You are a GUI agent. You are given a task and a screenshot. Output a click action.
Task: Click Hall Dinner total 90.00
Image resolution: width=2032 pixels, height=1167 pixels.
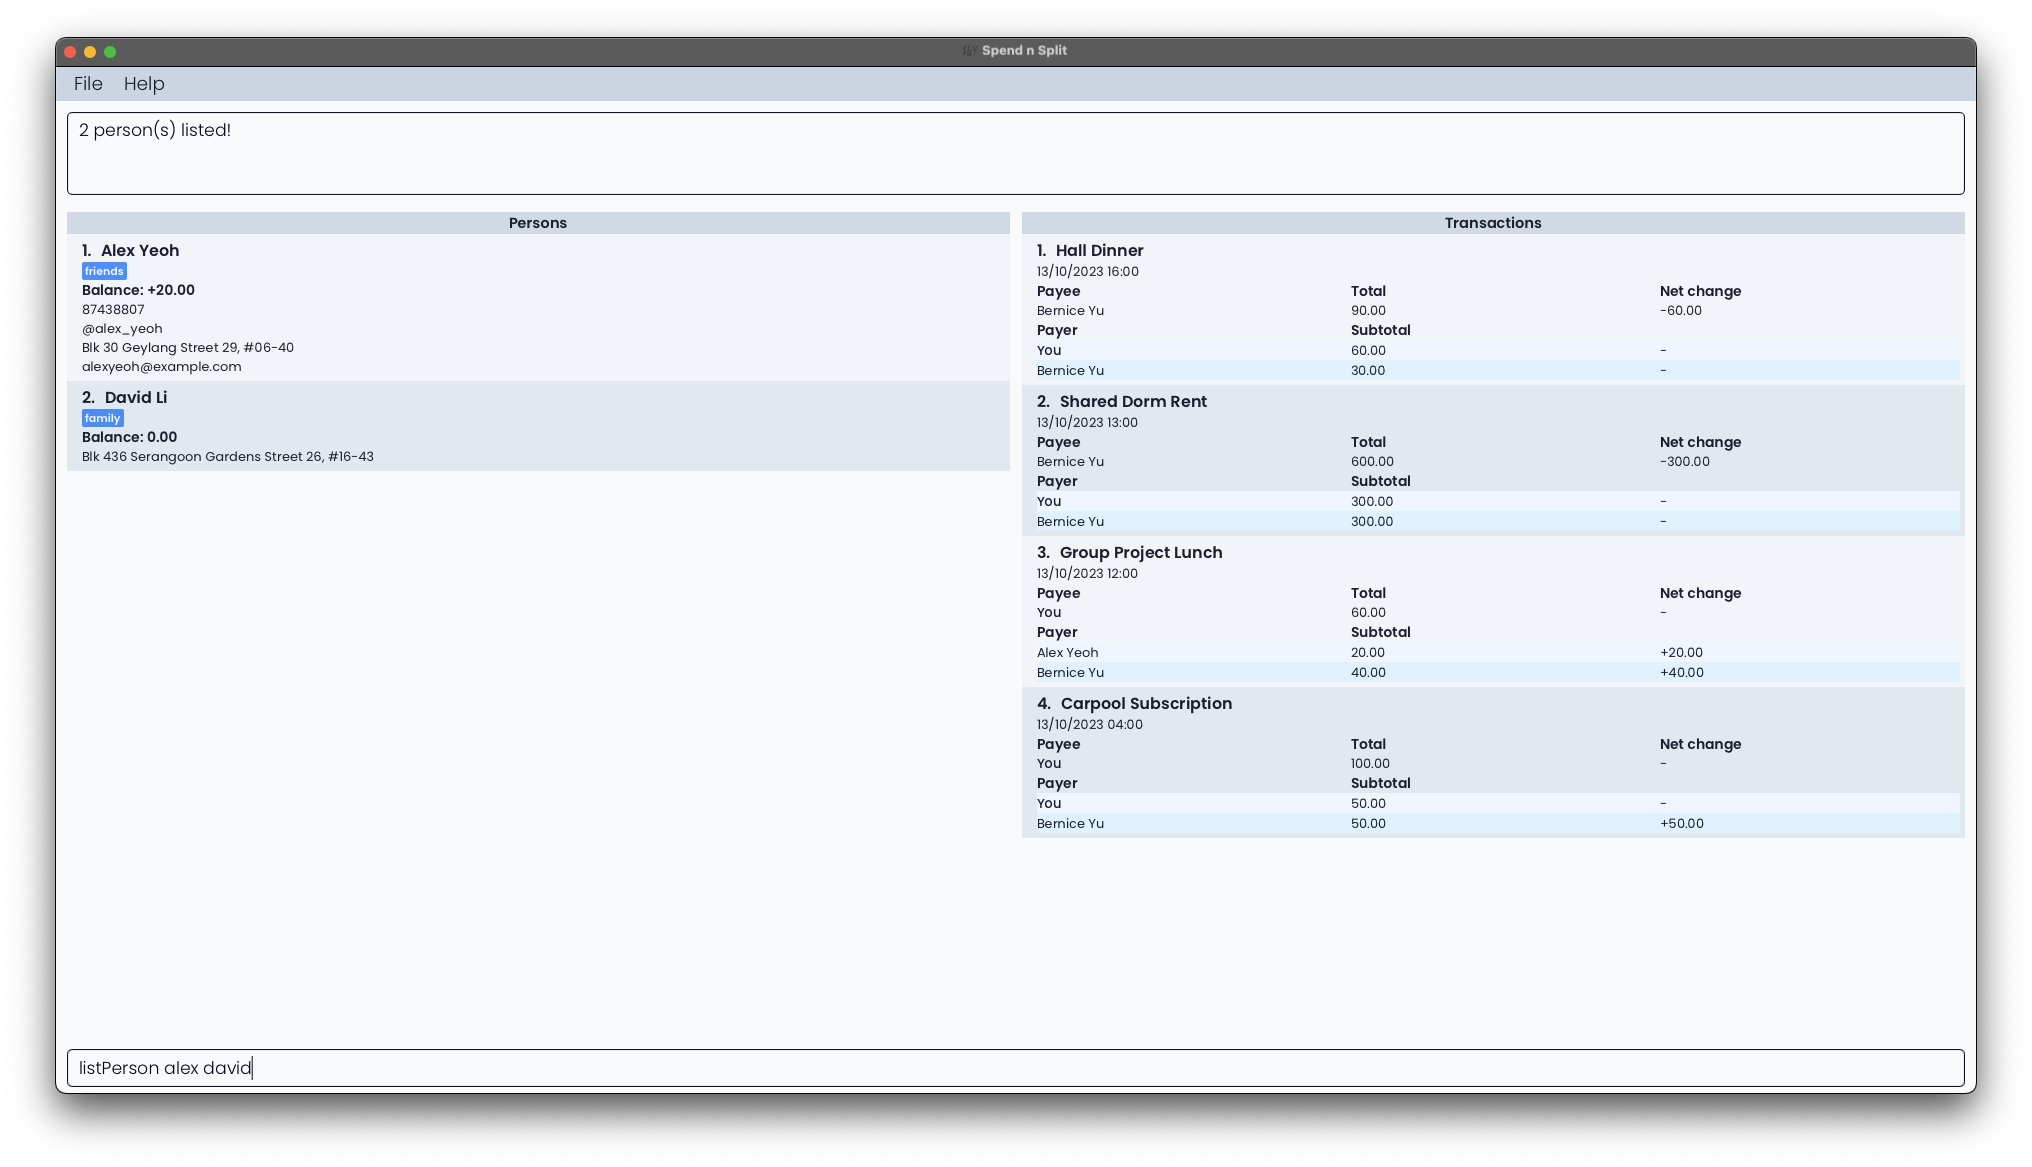pyautogui.click(x=1368, y=311)
